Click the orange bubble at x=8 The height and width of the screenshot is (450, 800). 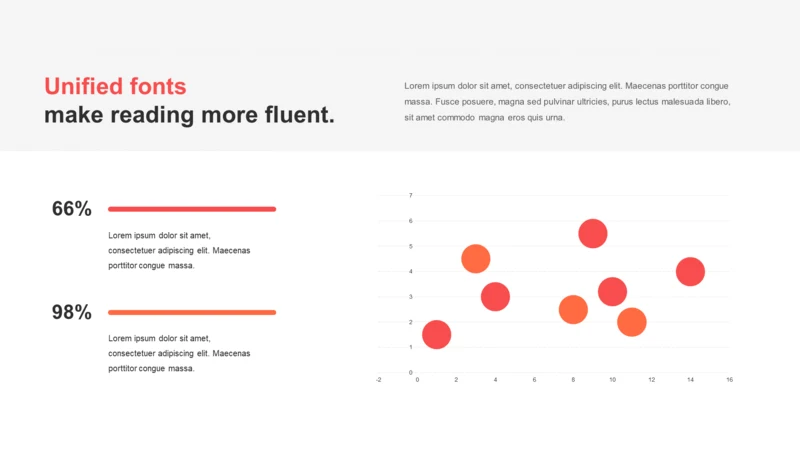(573, 310)
